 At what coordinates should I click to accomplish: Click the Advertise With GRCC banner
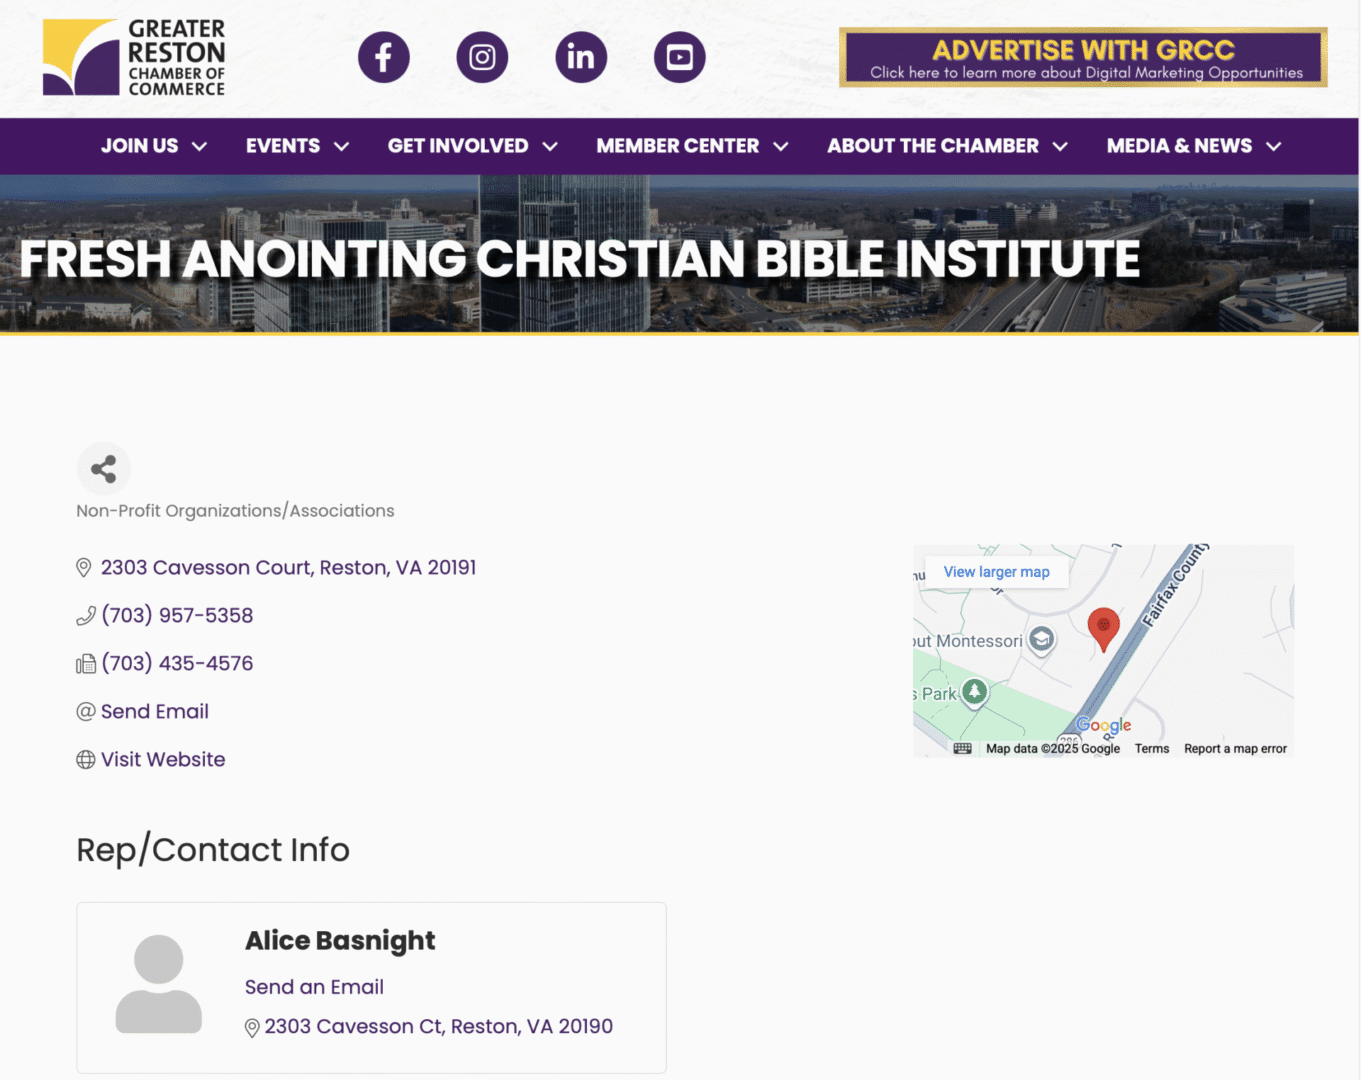[x=1083, y=58]
